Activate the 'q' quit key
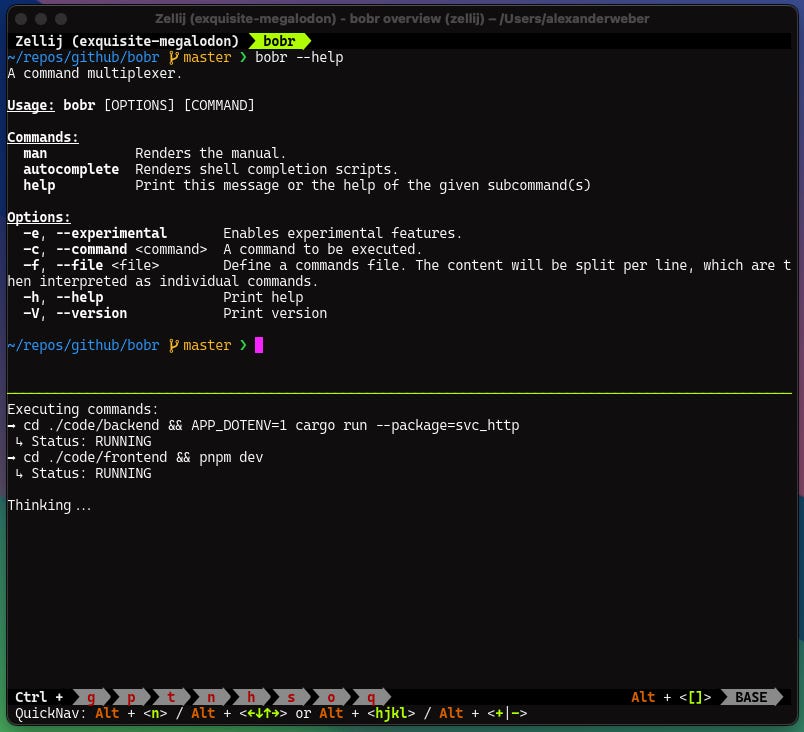This screenshot has height=732, width=804. (371, 697)
